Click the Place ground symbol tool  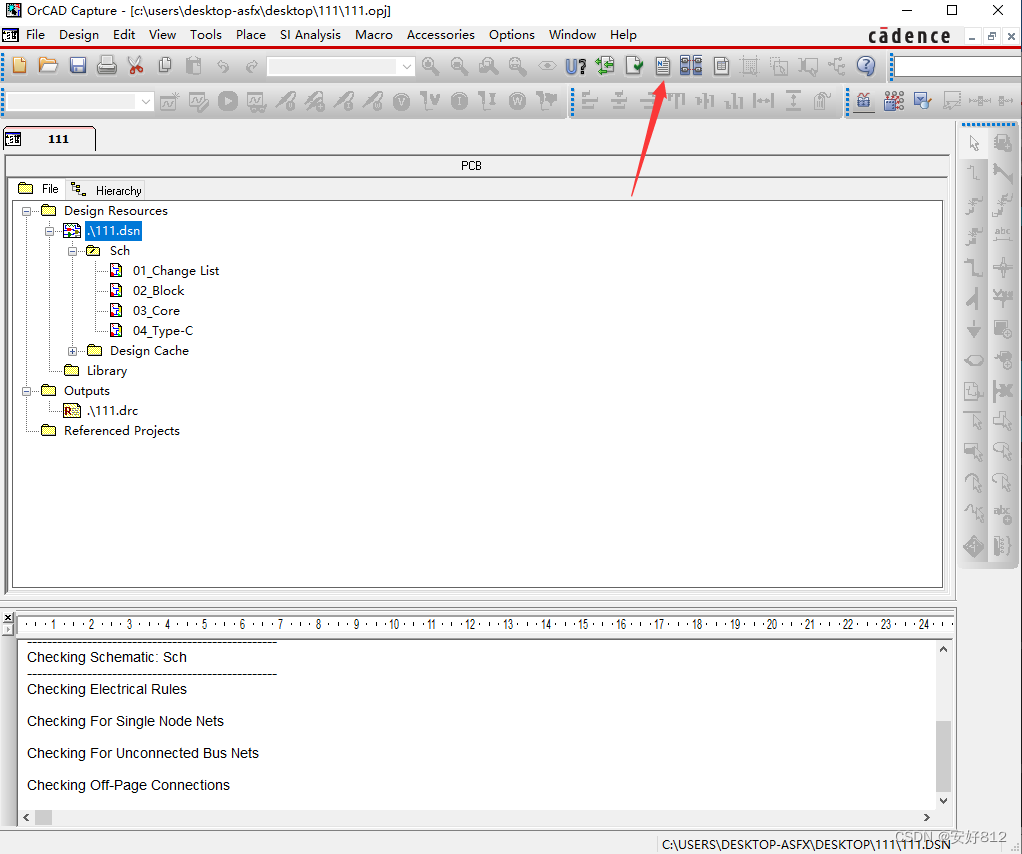pos(974,329)
